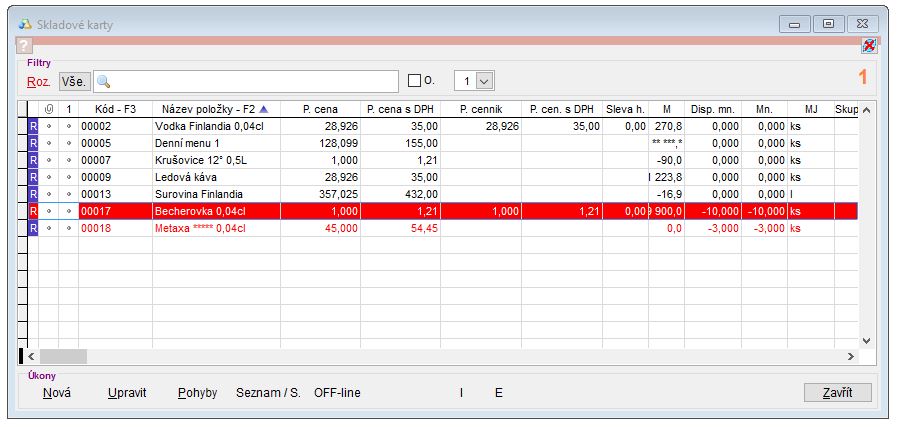This screenshot has height=427, width=897.
Task: Open Pohyby from the actions bar
Action: [x=197, y=393]
